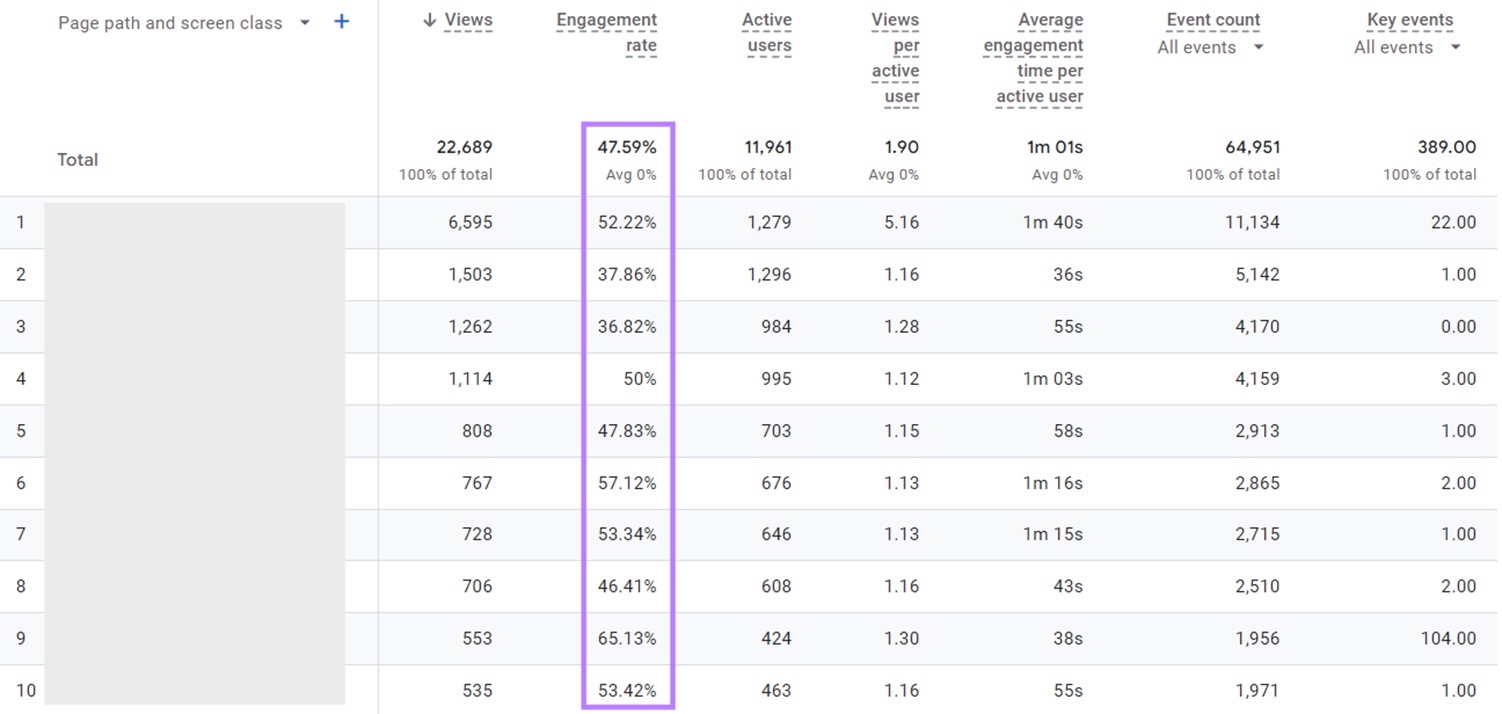
Task: Click the 65.13% engagement rate in row 9
Action: click(627, 638)
